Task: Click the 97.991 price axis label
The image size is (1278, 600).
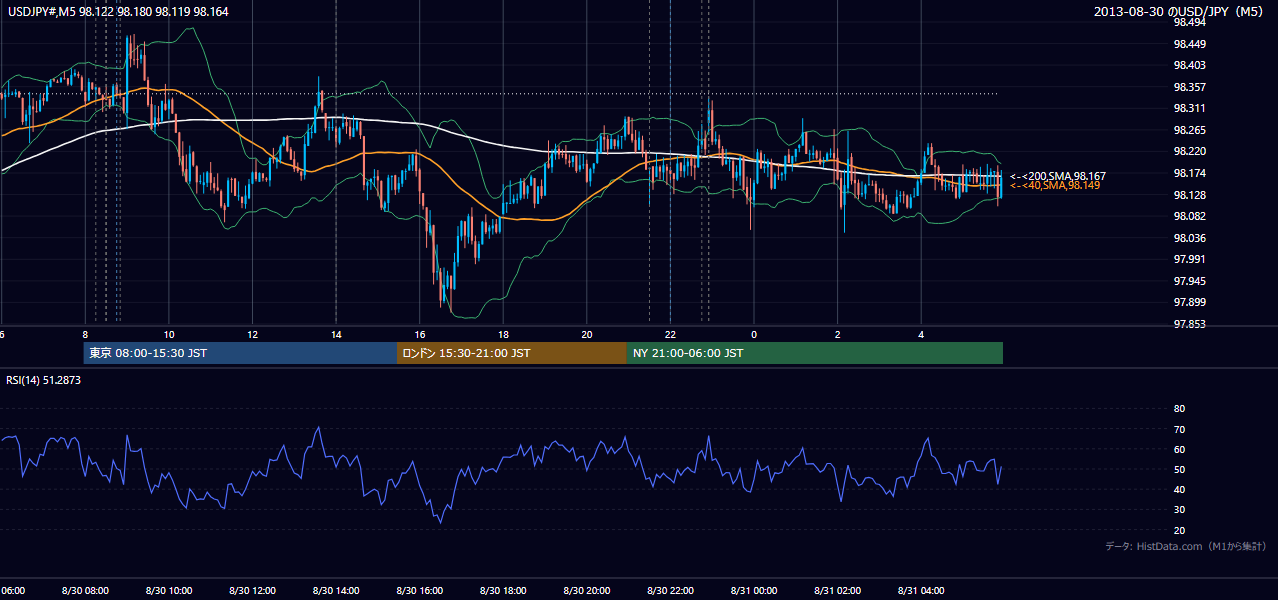Action: pos(1188,259)
